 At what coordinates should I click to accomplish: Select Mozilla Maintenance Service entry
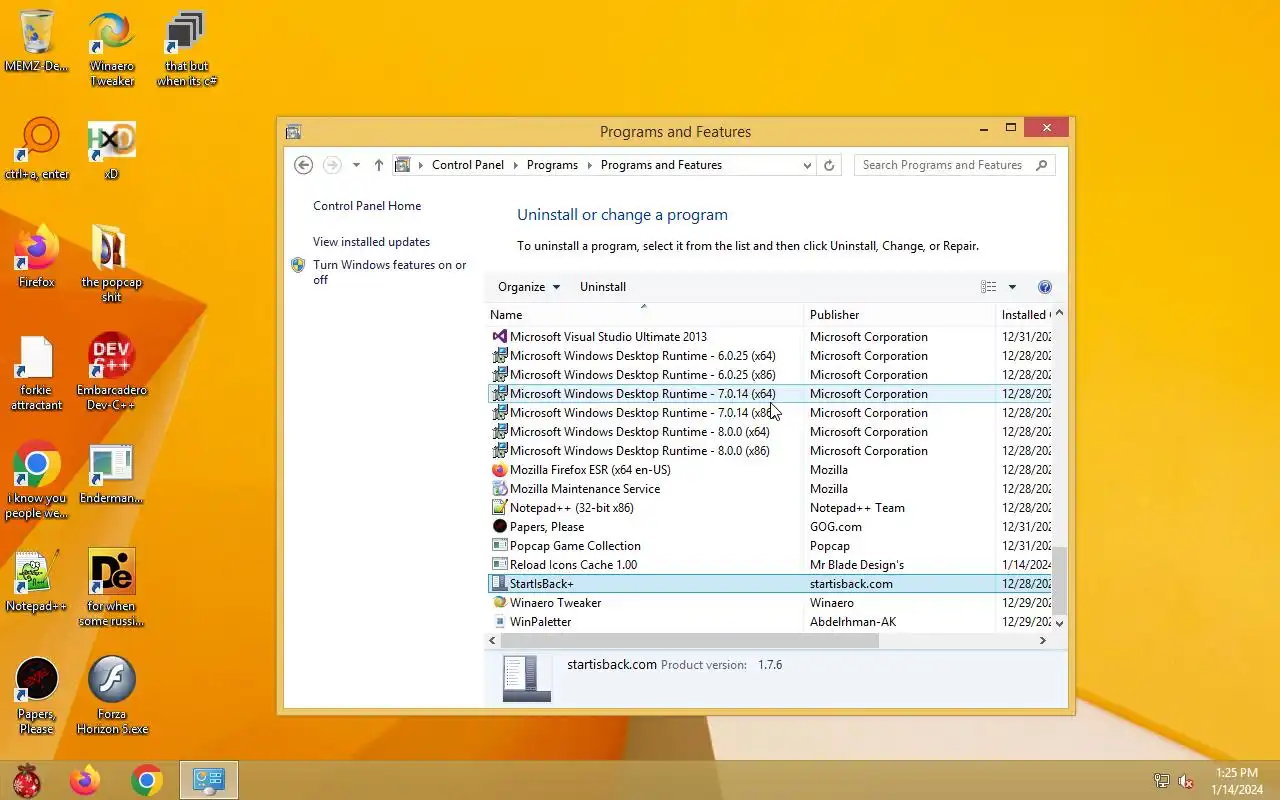[x=768, y=489]
